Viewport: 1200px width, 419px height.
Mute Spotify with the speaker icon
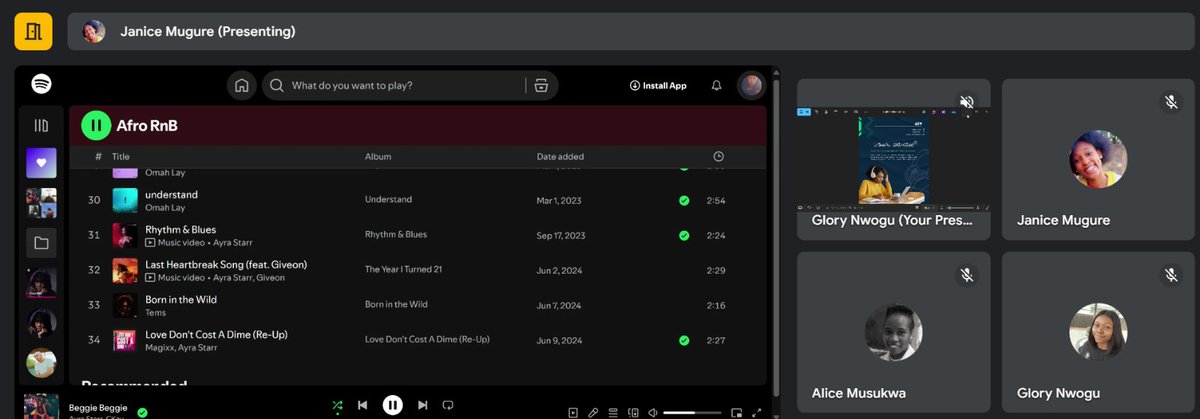click(653, 412)
